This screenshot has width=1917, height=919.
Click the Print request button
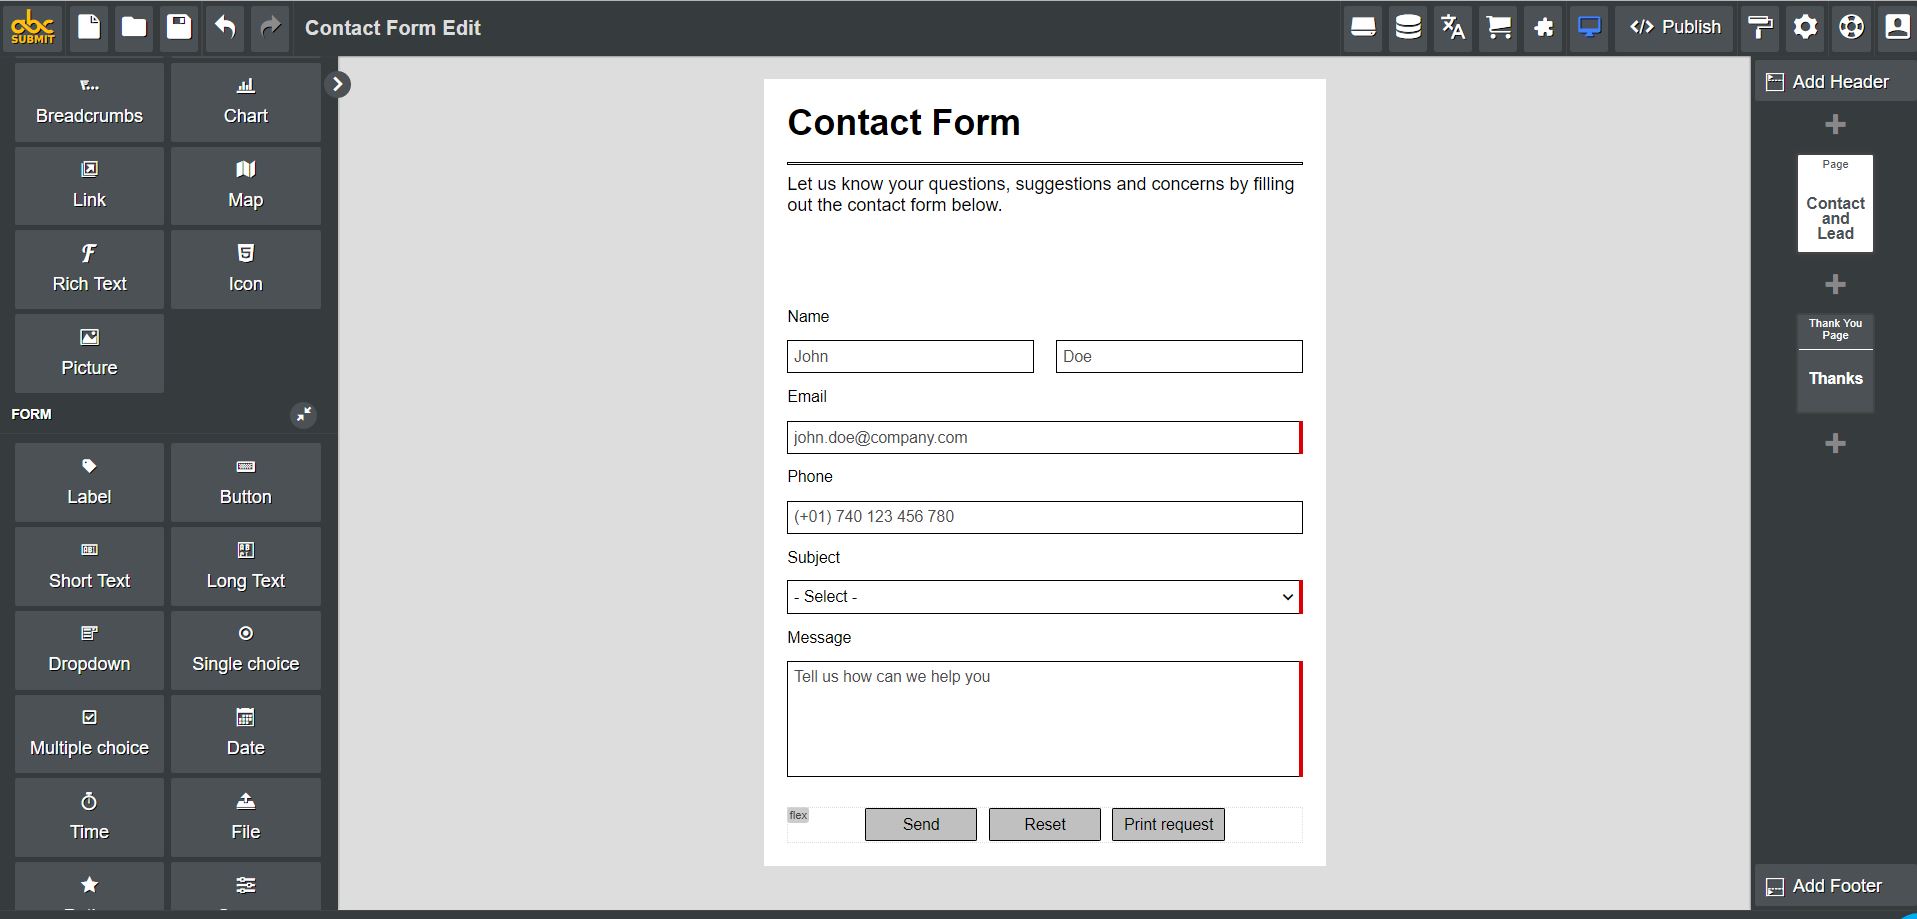(1168, 825)
